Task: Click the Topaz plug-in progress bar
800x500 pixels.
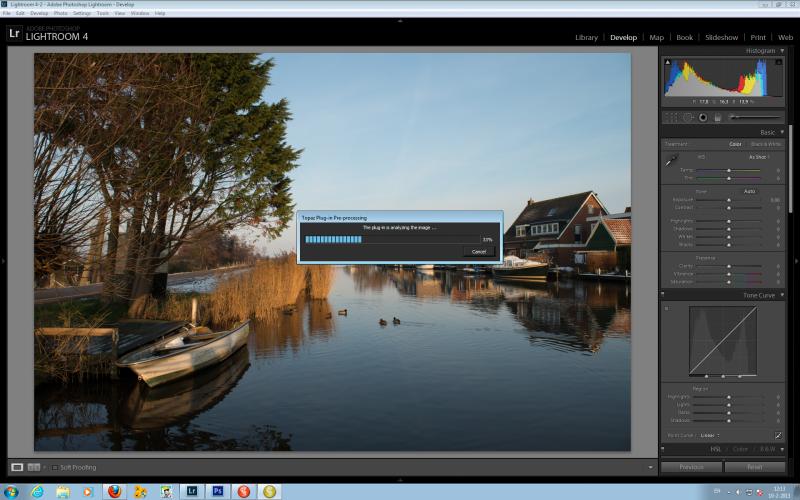Action: (392, 239)
